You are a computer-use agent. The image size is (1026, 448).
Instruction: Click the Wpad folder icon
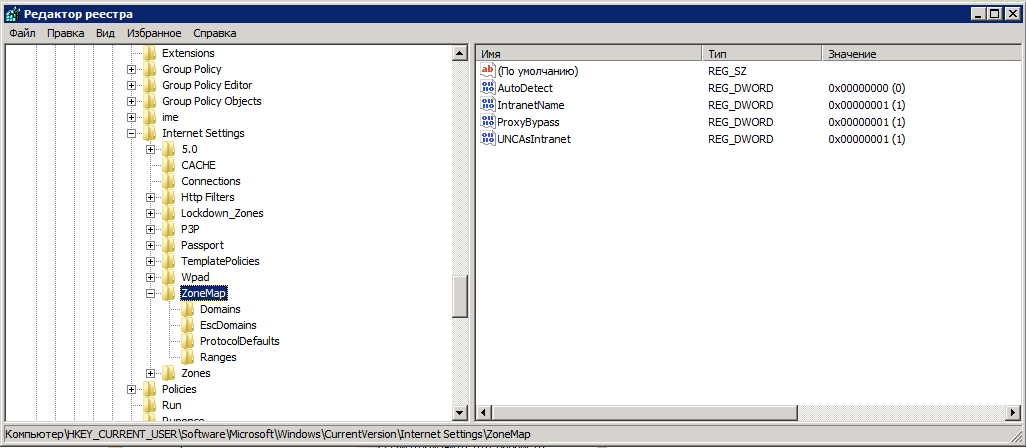(169, 277)
